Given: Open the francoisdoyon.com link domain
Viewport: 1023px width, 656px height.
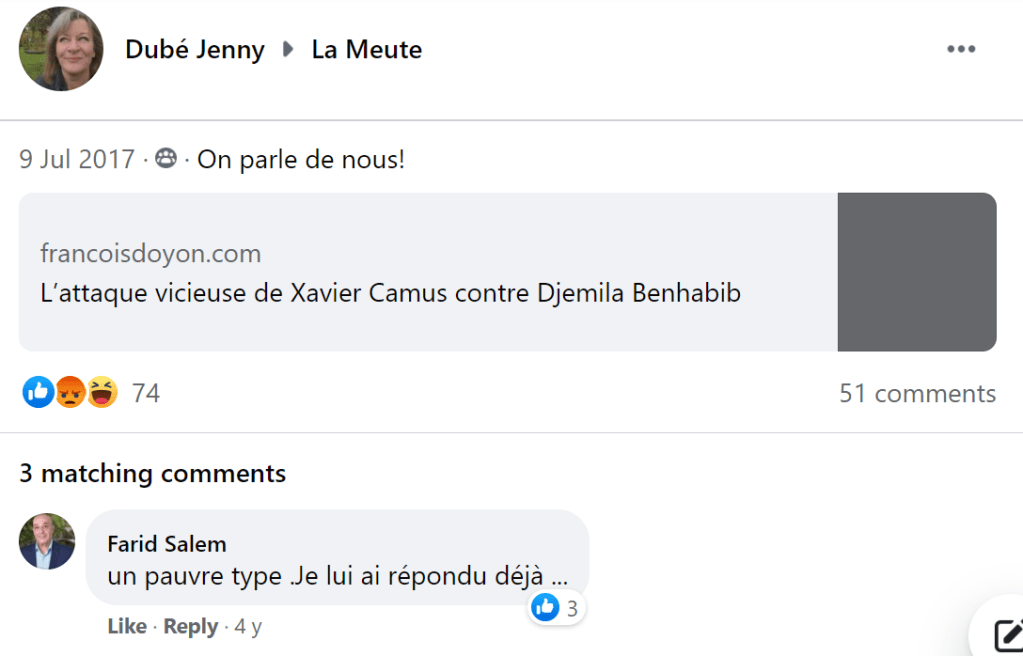Looking at the screenshot, I should [150, 253].
